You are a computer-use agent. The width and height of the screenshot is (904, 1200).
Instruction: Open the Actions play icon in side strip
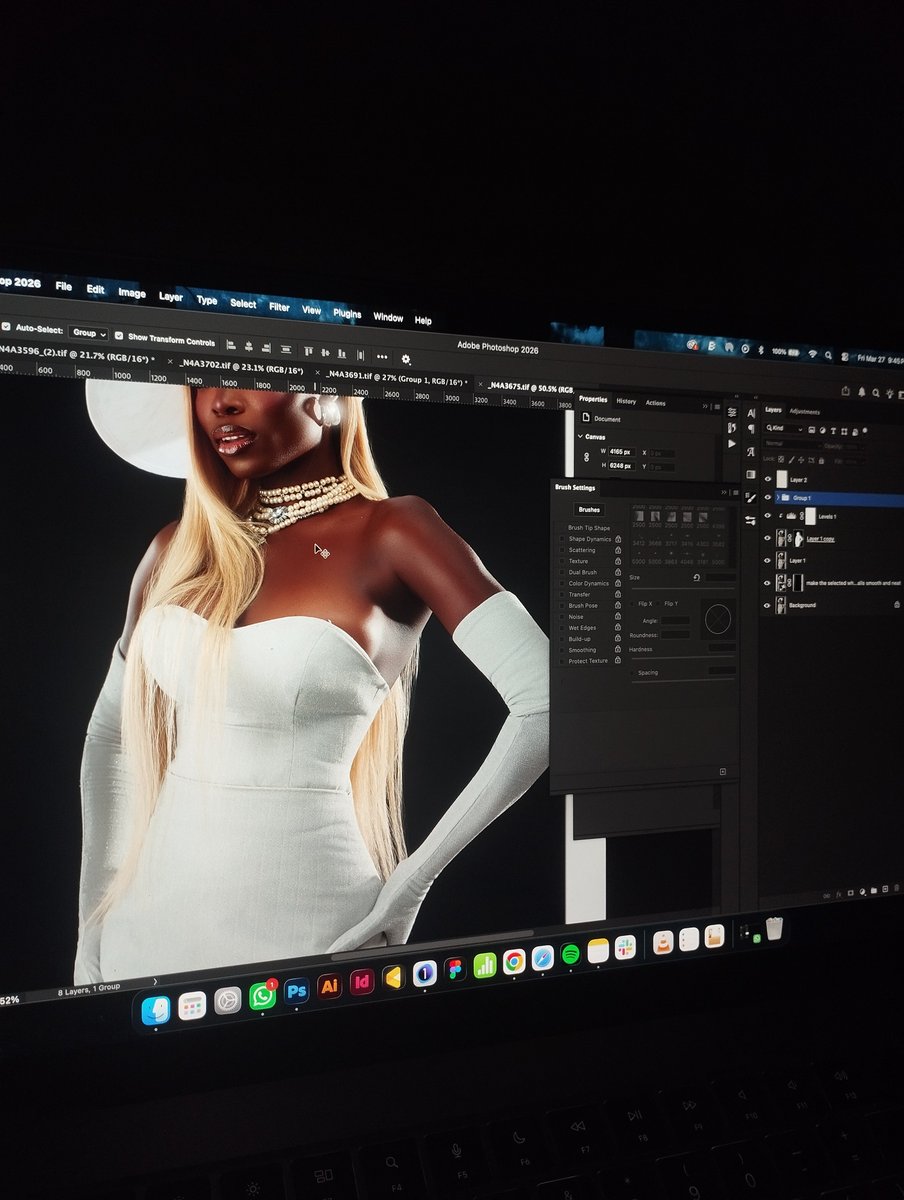(x=732, y=442)
